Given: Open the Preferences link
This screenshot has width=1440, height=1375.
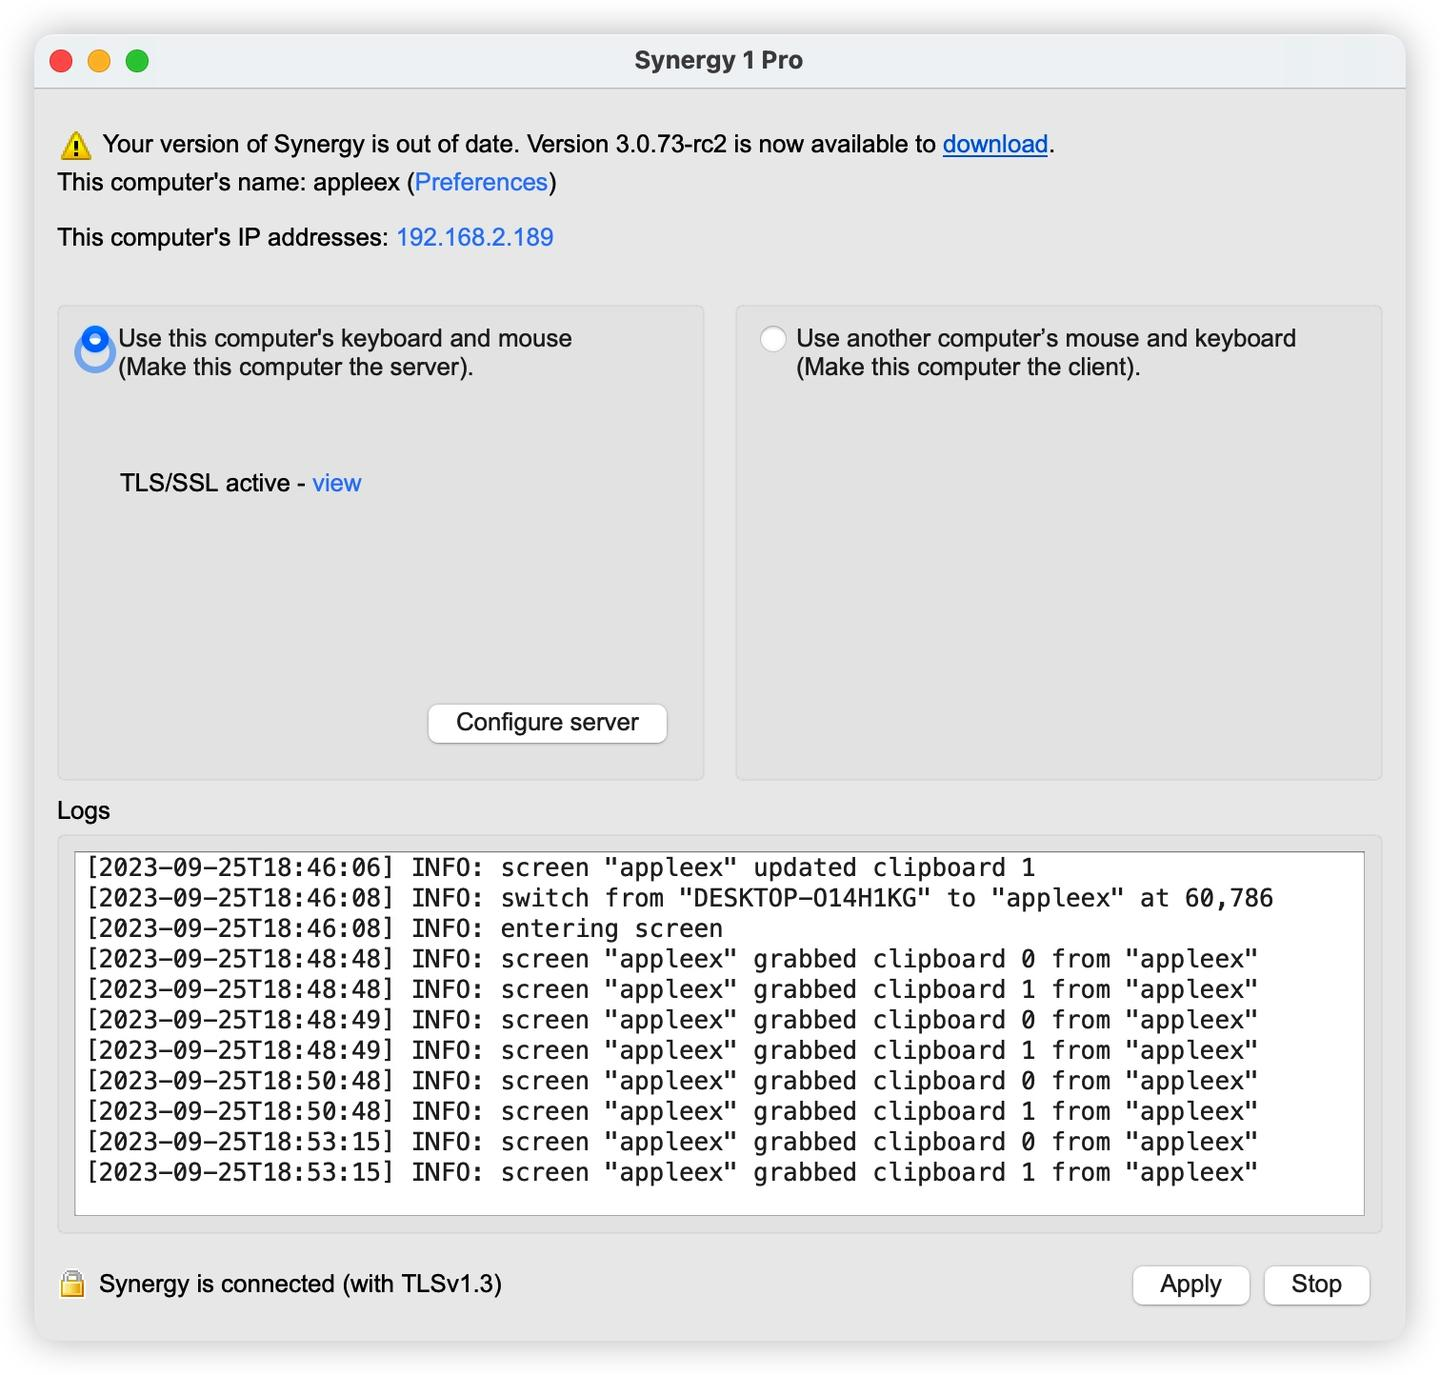Looking at the screenshot, I should tap(481, 182).
